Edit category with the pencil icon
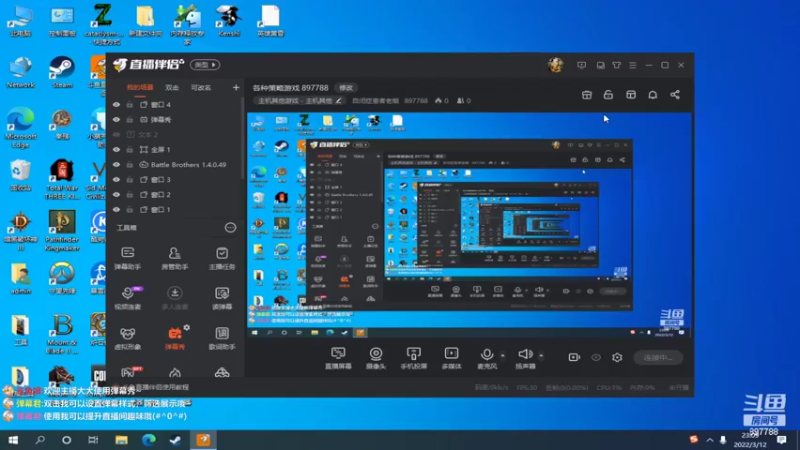800x450 pixels. click(338, 101)
